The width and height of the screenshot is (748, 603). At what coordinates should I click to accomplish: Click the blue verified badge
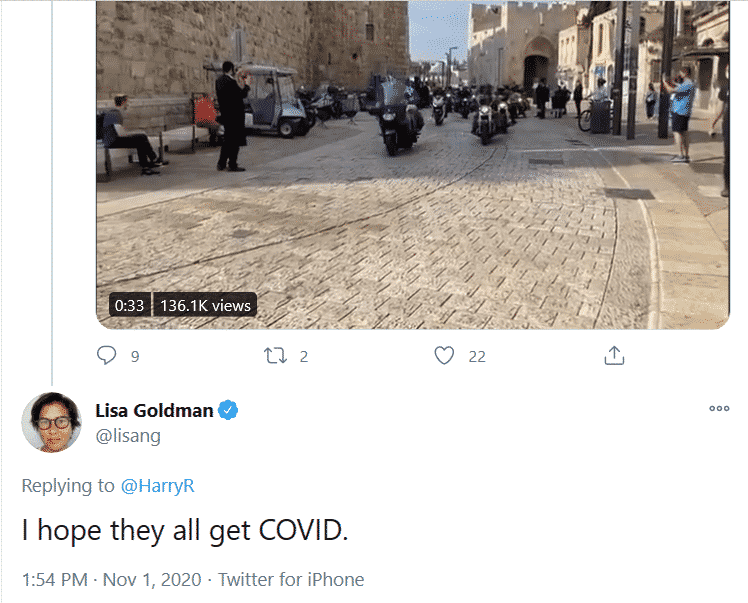(228, 410)
